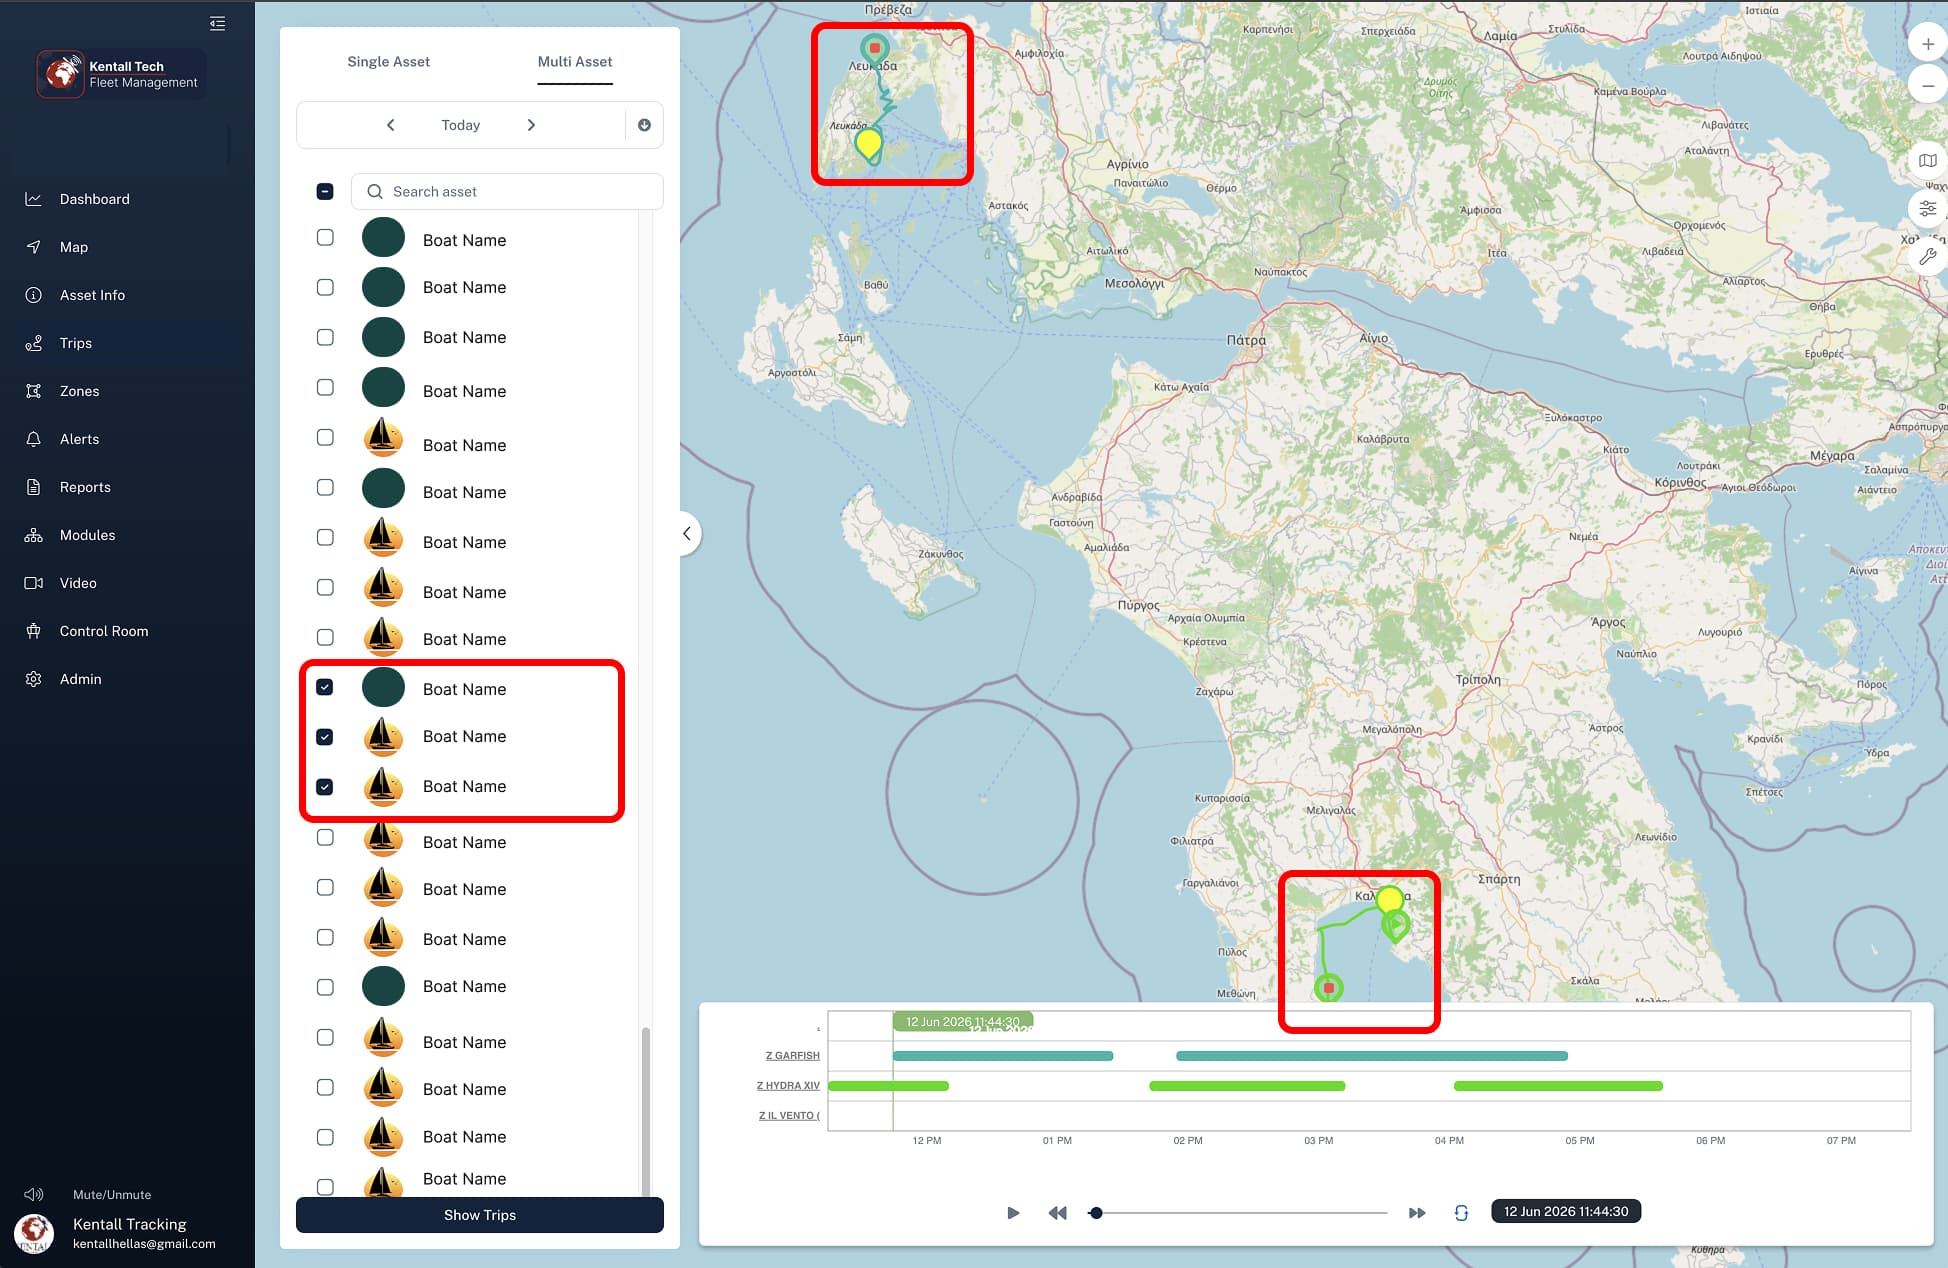The height and width of the screenshot is (1268, 1948).
Task: Click the Kentall Tech Fleet Management logo
Action: (x=121, y=74)
